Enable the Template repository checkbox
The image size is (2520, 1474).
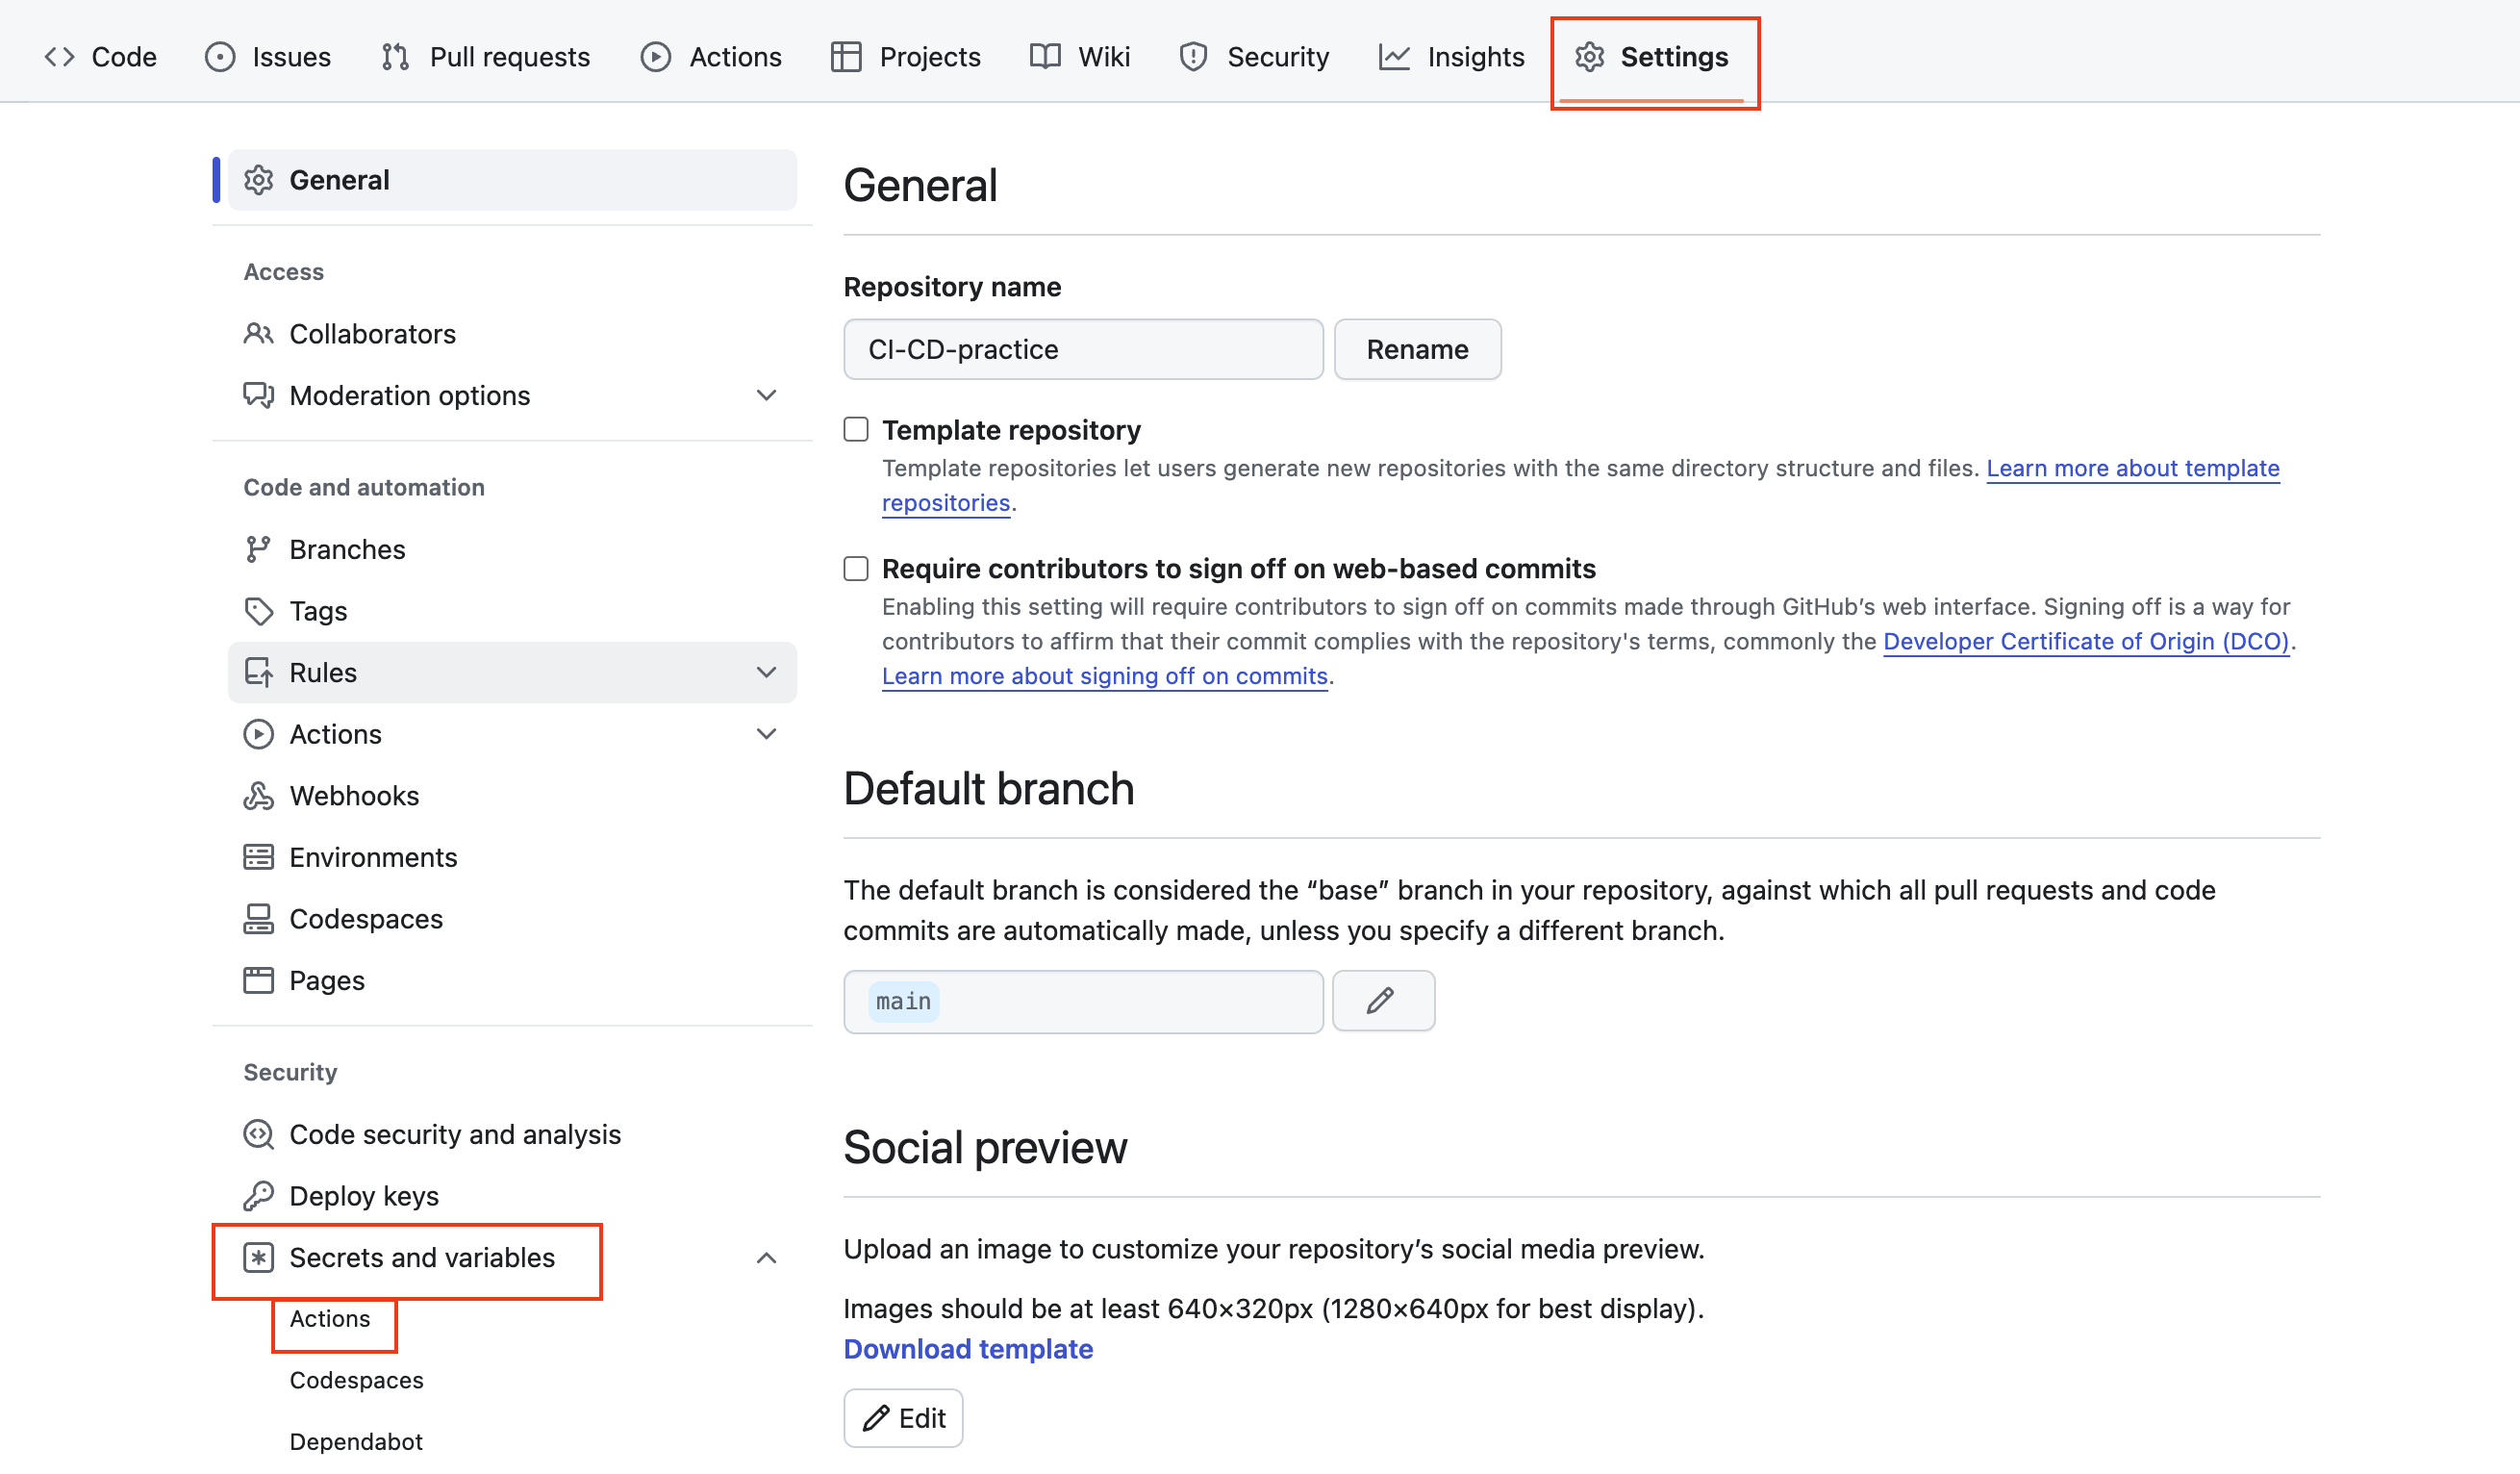(x=856, y=430)
